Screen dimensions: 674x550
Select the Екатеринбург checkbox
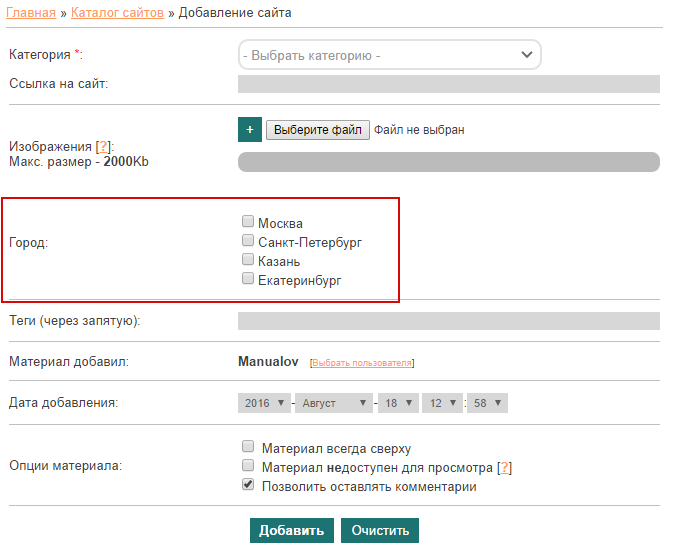(x=248, y=279)
